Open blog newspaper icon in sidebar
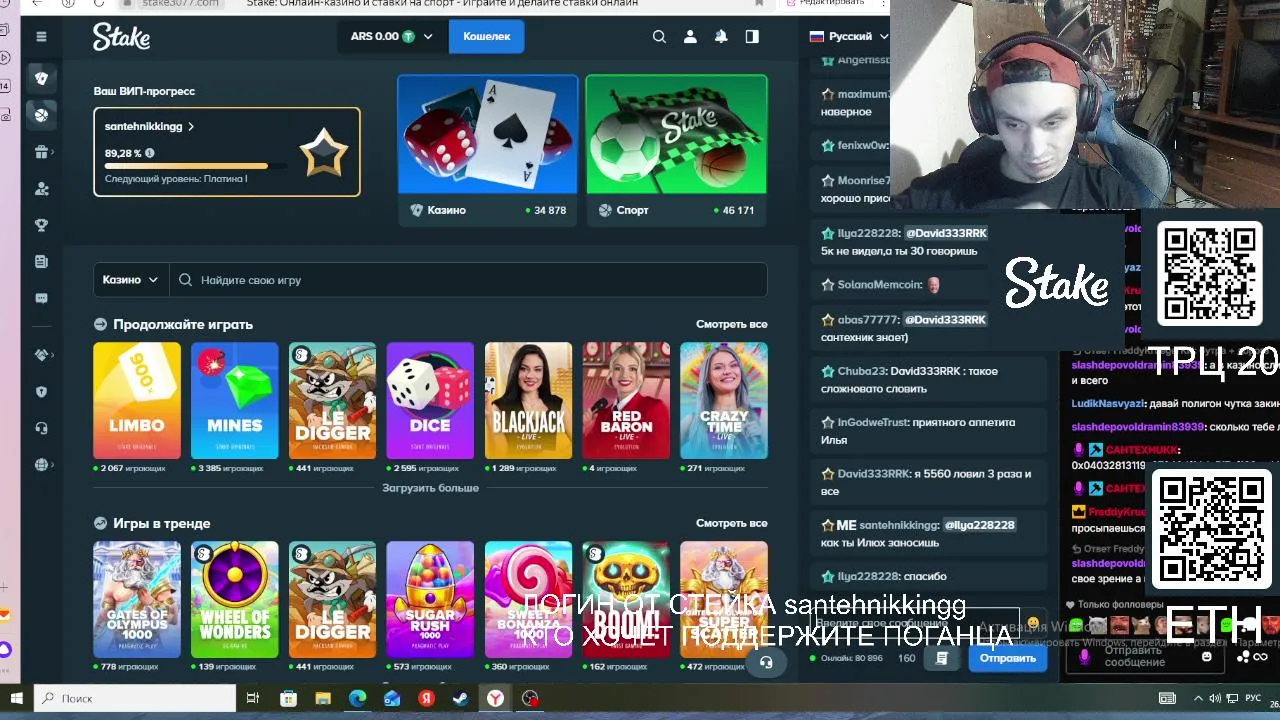 [41, 262]
